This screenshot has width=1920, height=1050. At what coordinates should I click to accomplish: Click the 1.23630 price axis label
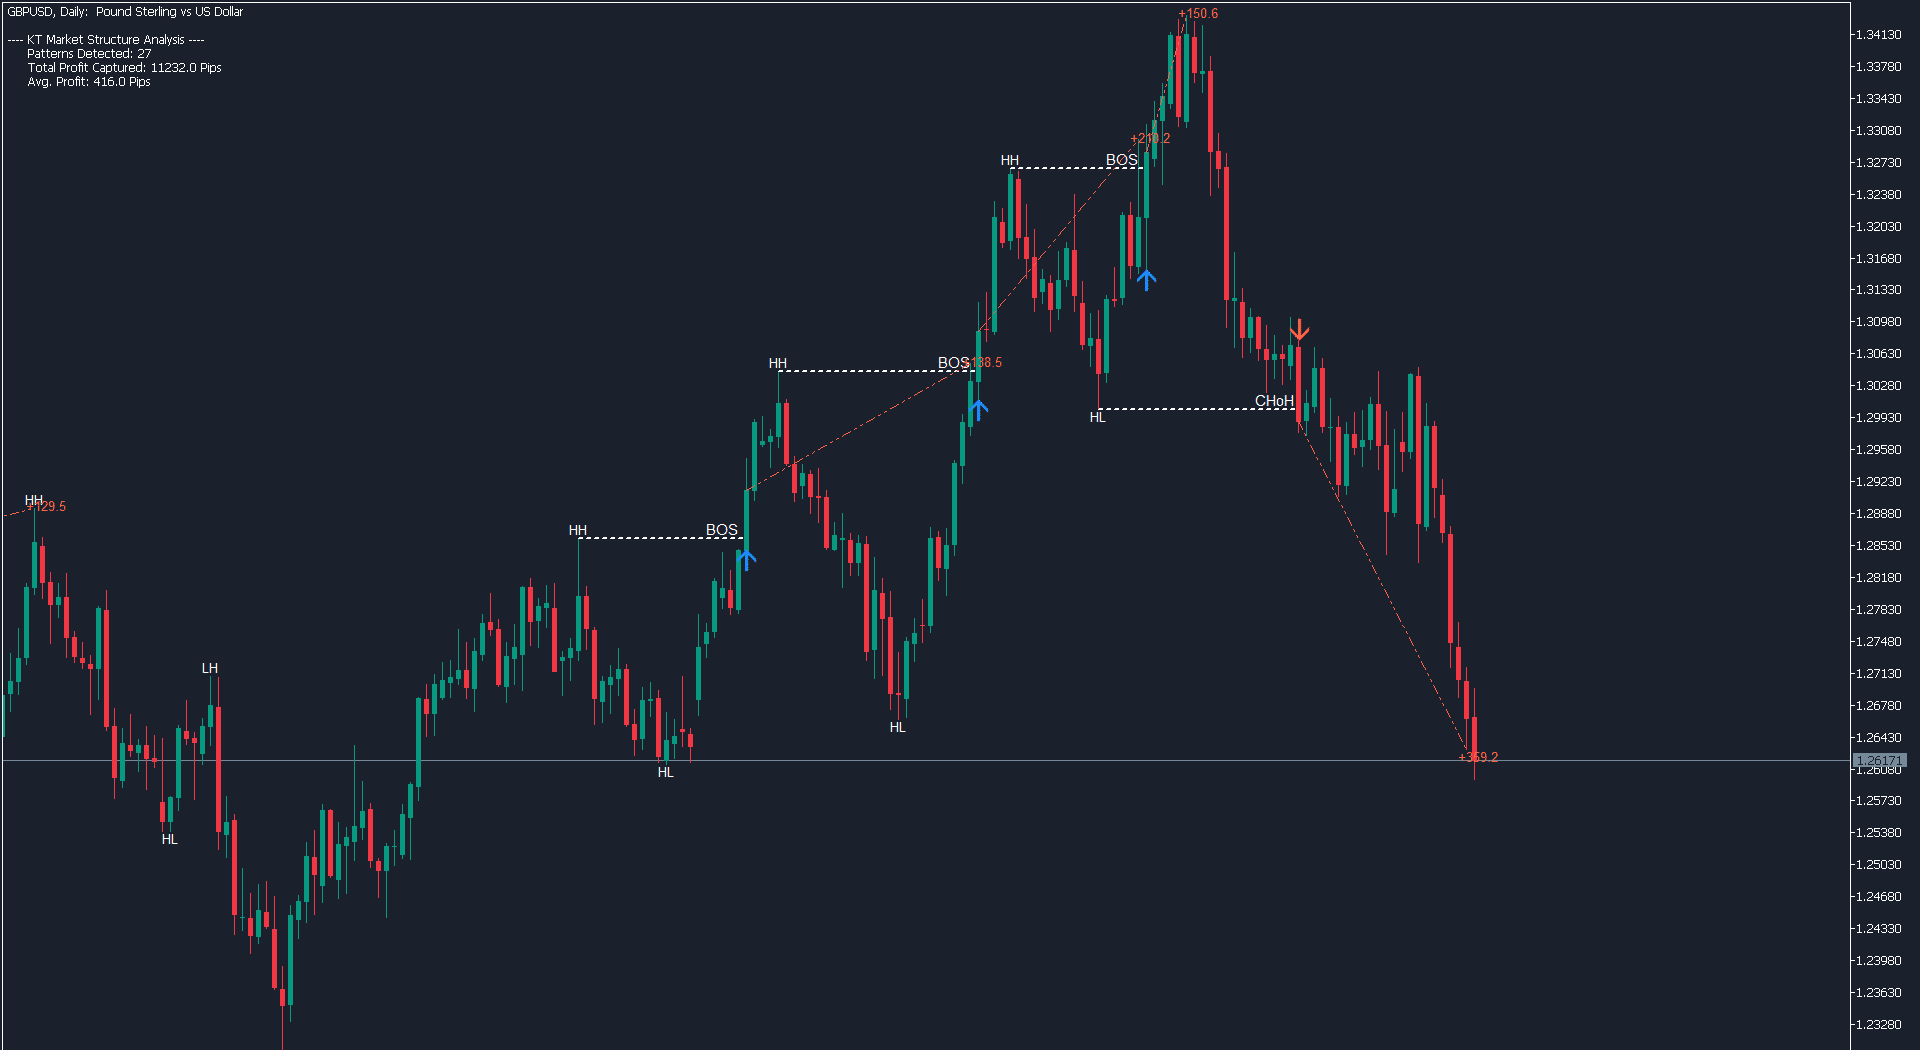point(1878,993)
